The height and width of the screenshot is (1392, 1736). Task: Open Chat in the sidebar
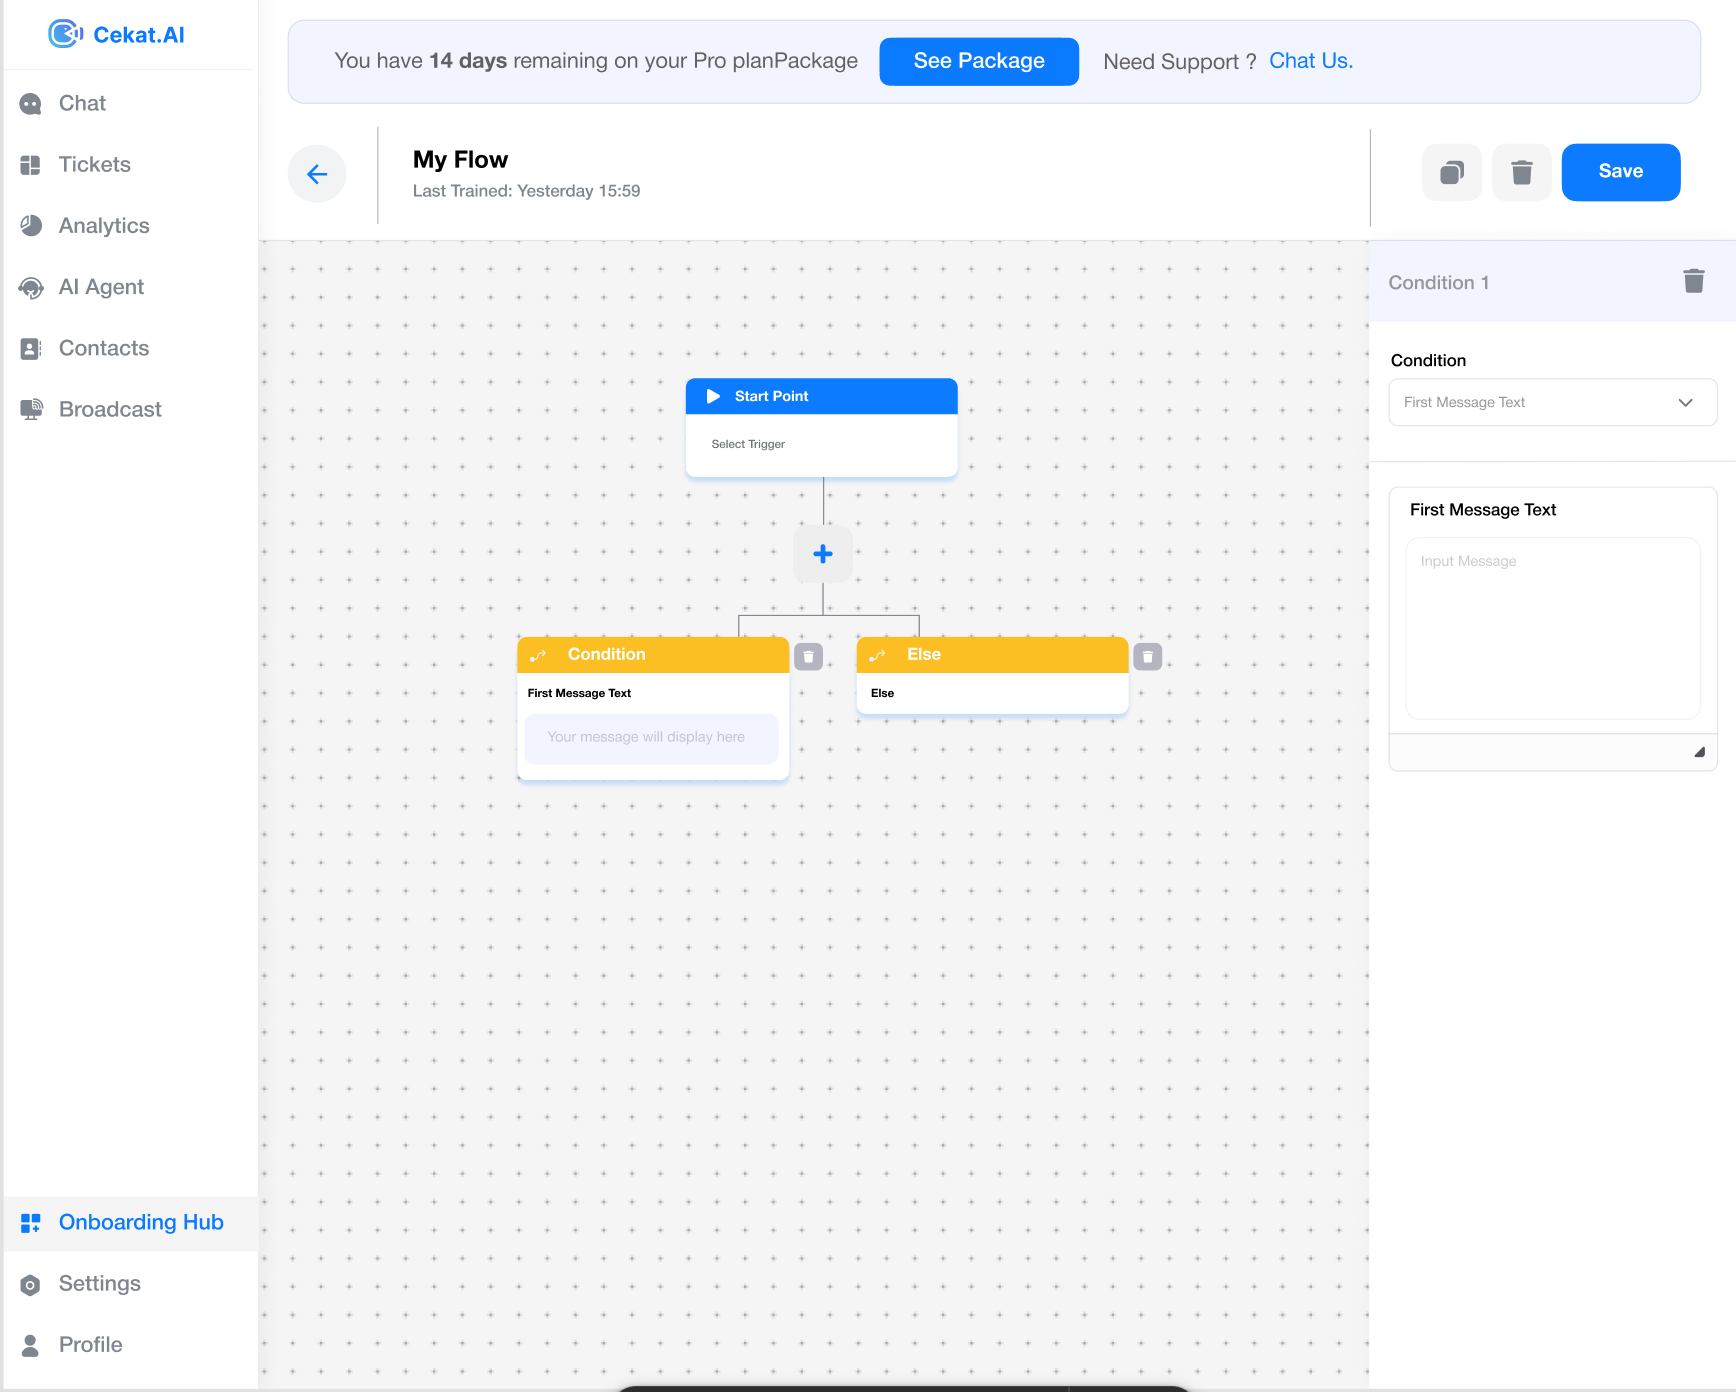pyautogui.click(x=82, y=103)
